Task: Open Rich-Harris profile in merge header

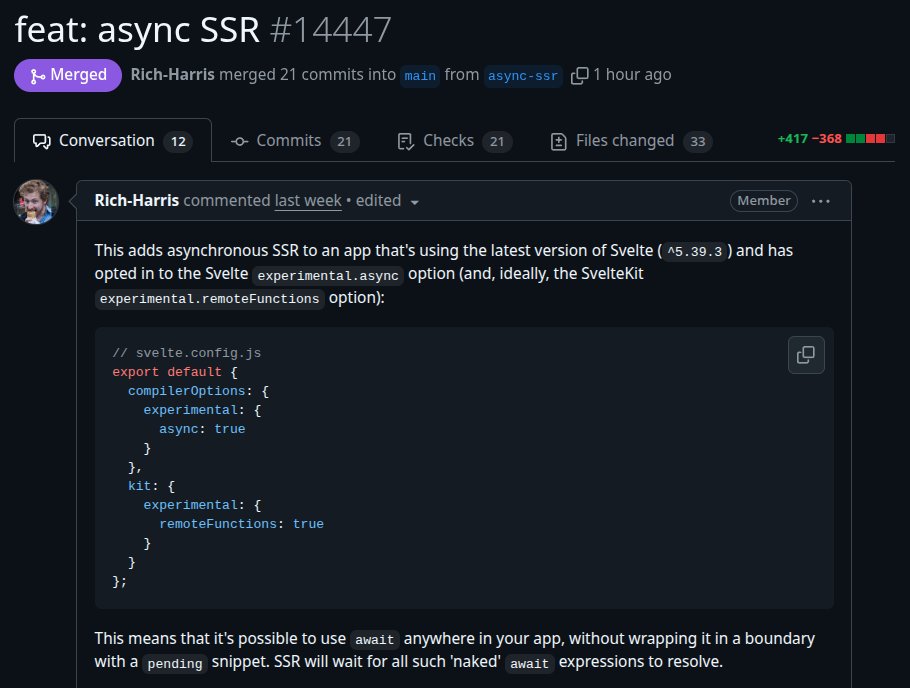Action: pos(172,74)
